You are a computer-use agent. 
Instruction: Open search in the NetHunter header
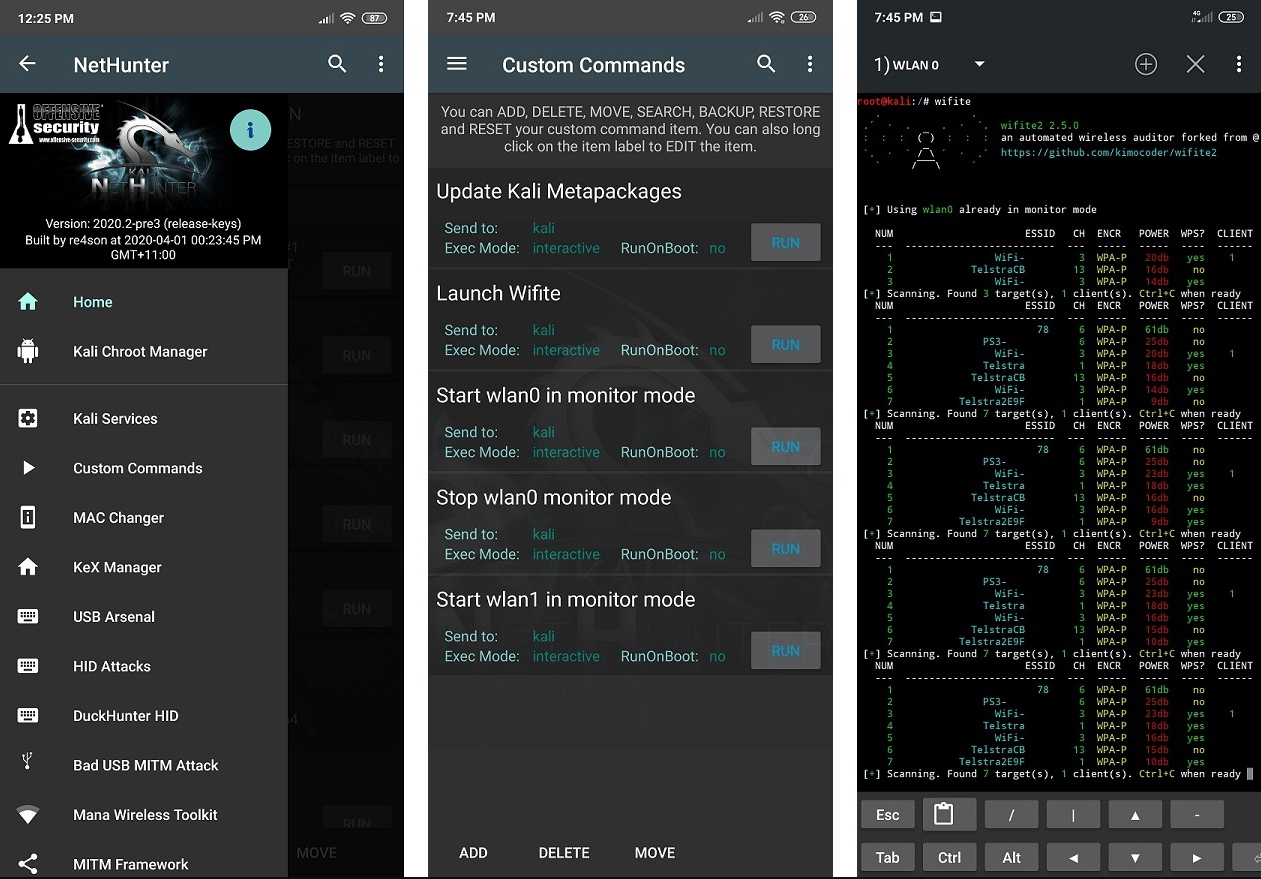337,64
